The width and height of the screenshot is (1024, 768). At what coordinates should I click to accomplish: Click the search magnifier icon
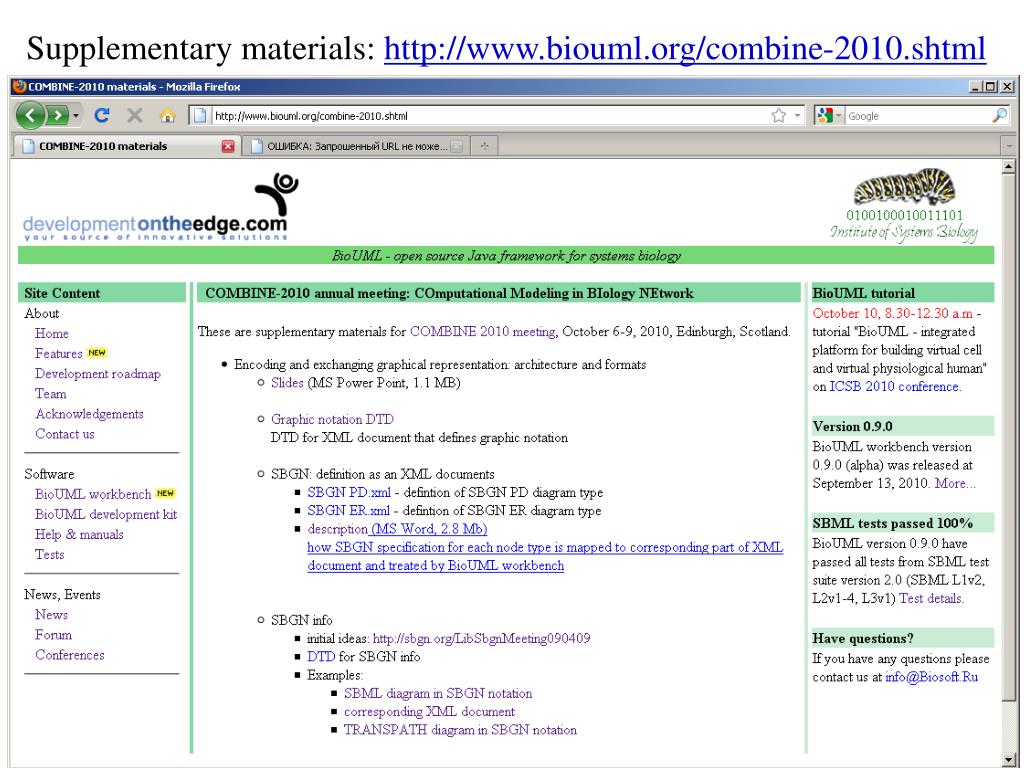[1000, 116]
